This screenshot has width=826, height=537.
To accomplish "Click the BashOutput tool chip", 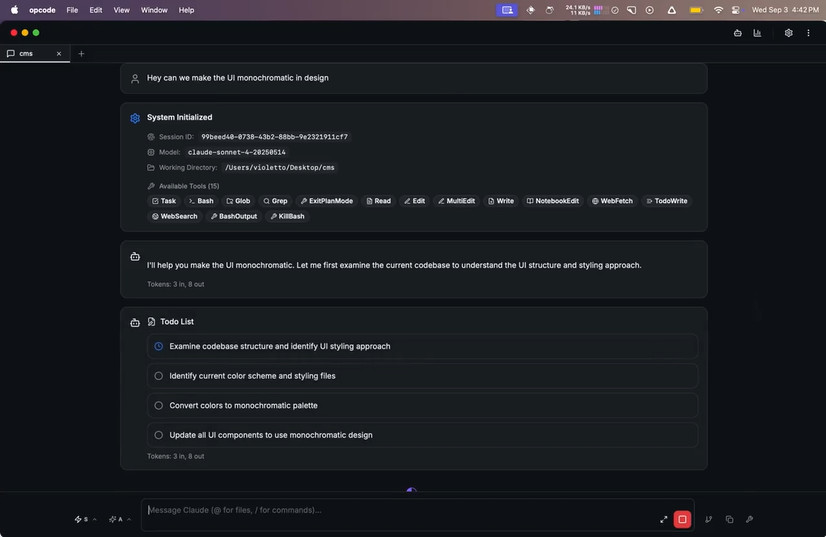I will pos(234,216).
